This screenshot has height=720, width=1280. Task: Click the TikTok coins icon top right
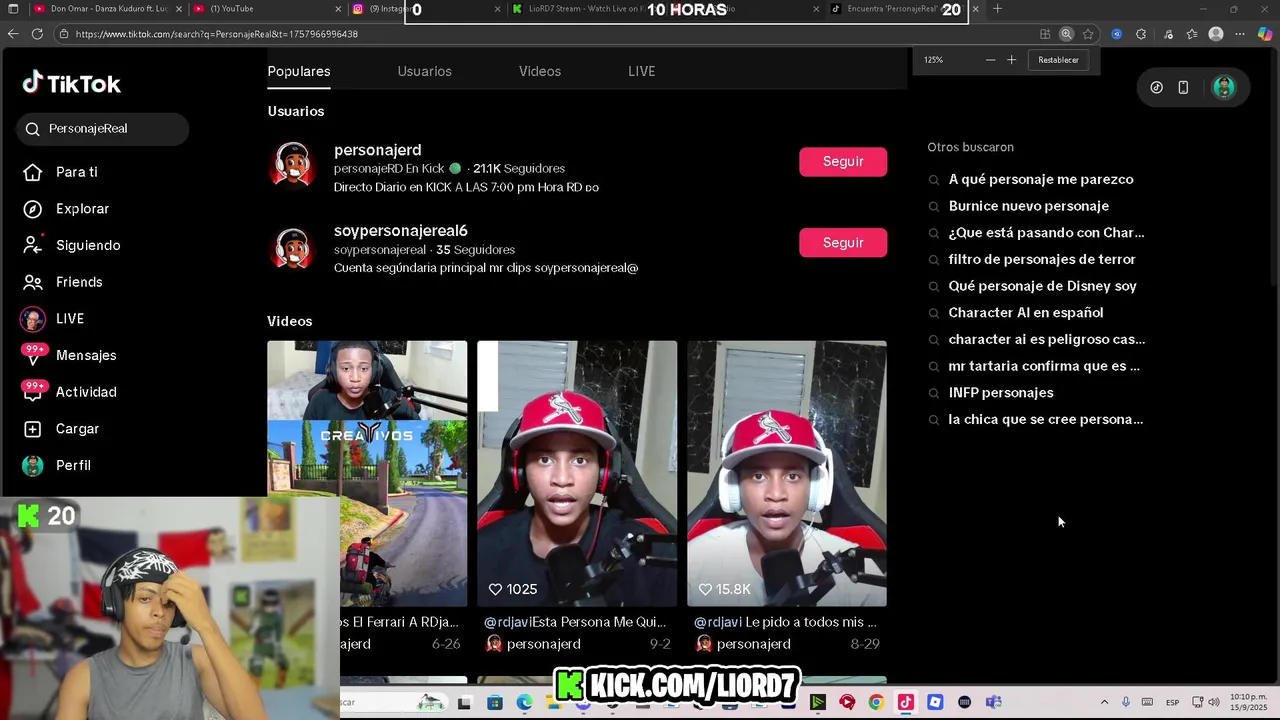[1156, 87]
